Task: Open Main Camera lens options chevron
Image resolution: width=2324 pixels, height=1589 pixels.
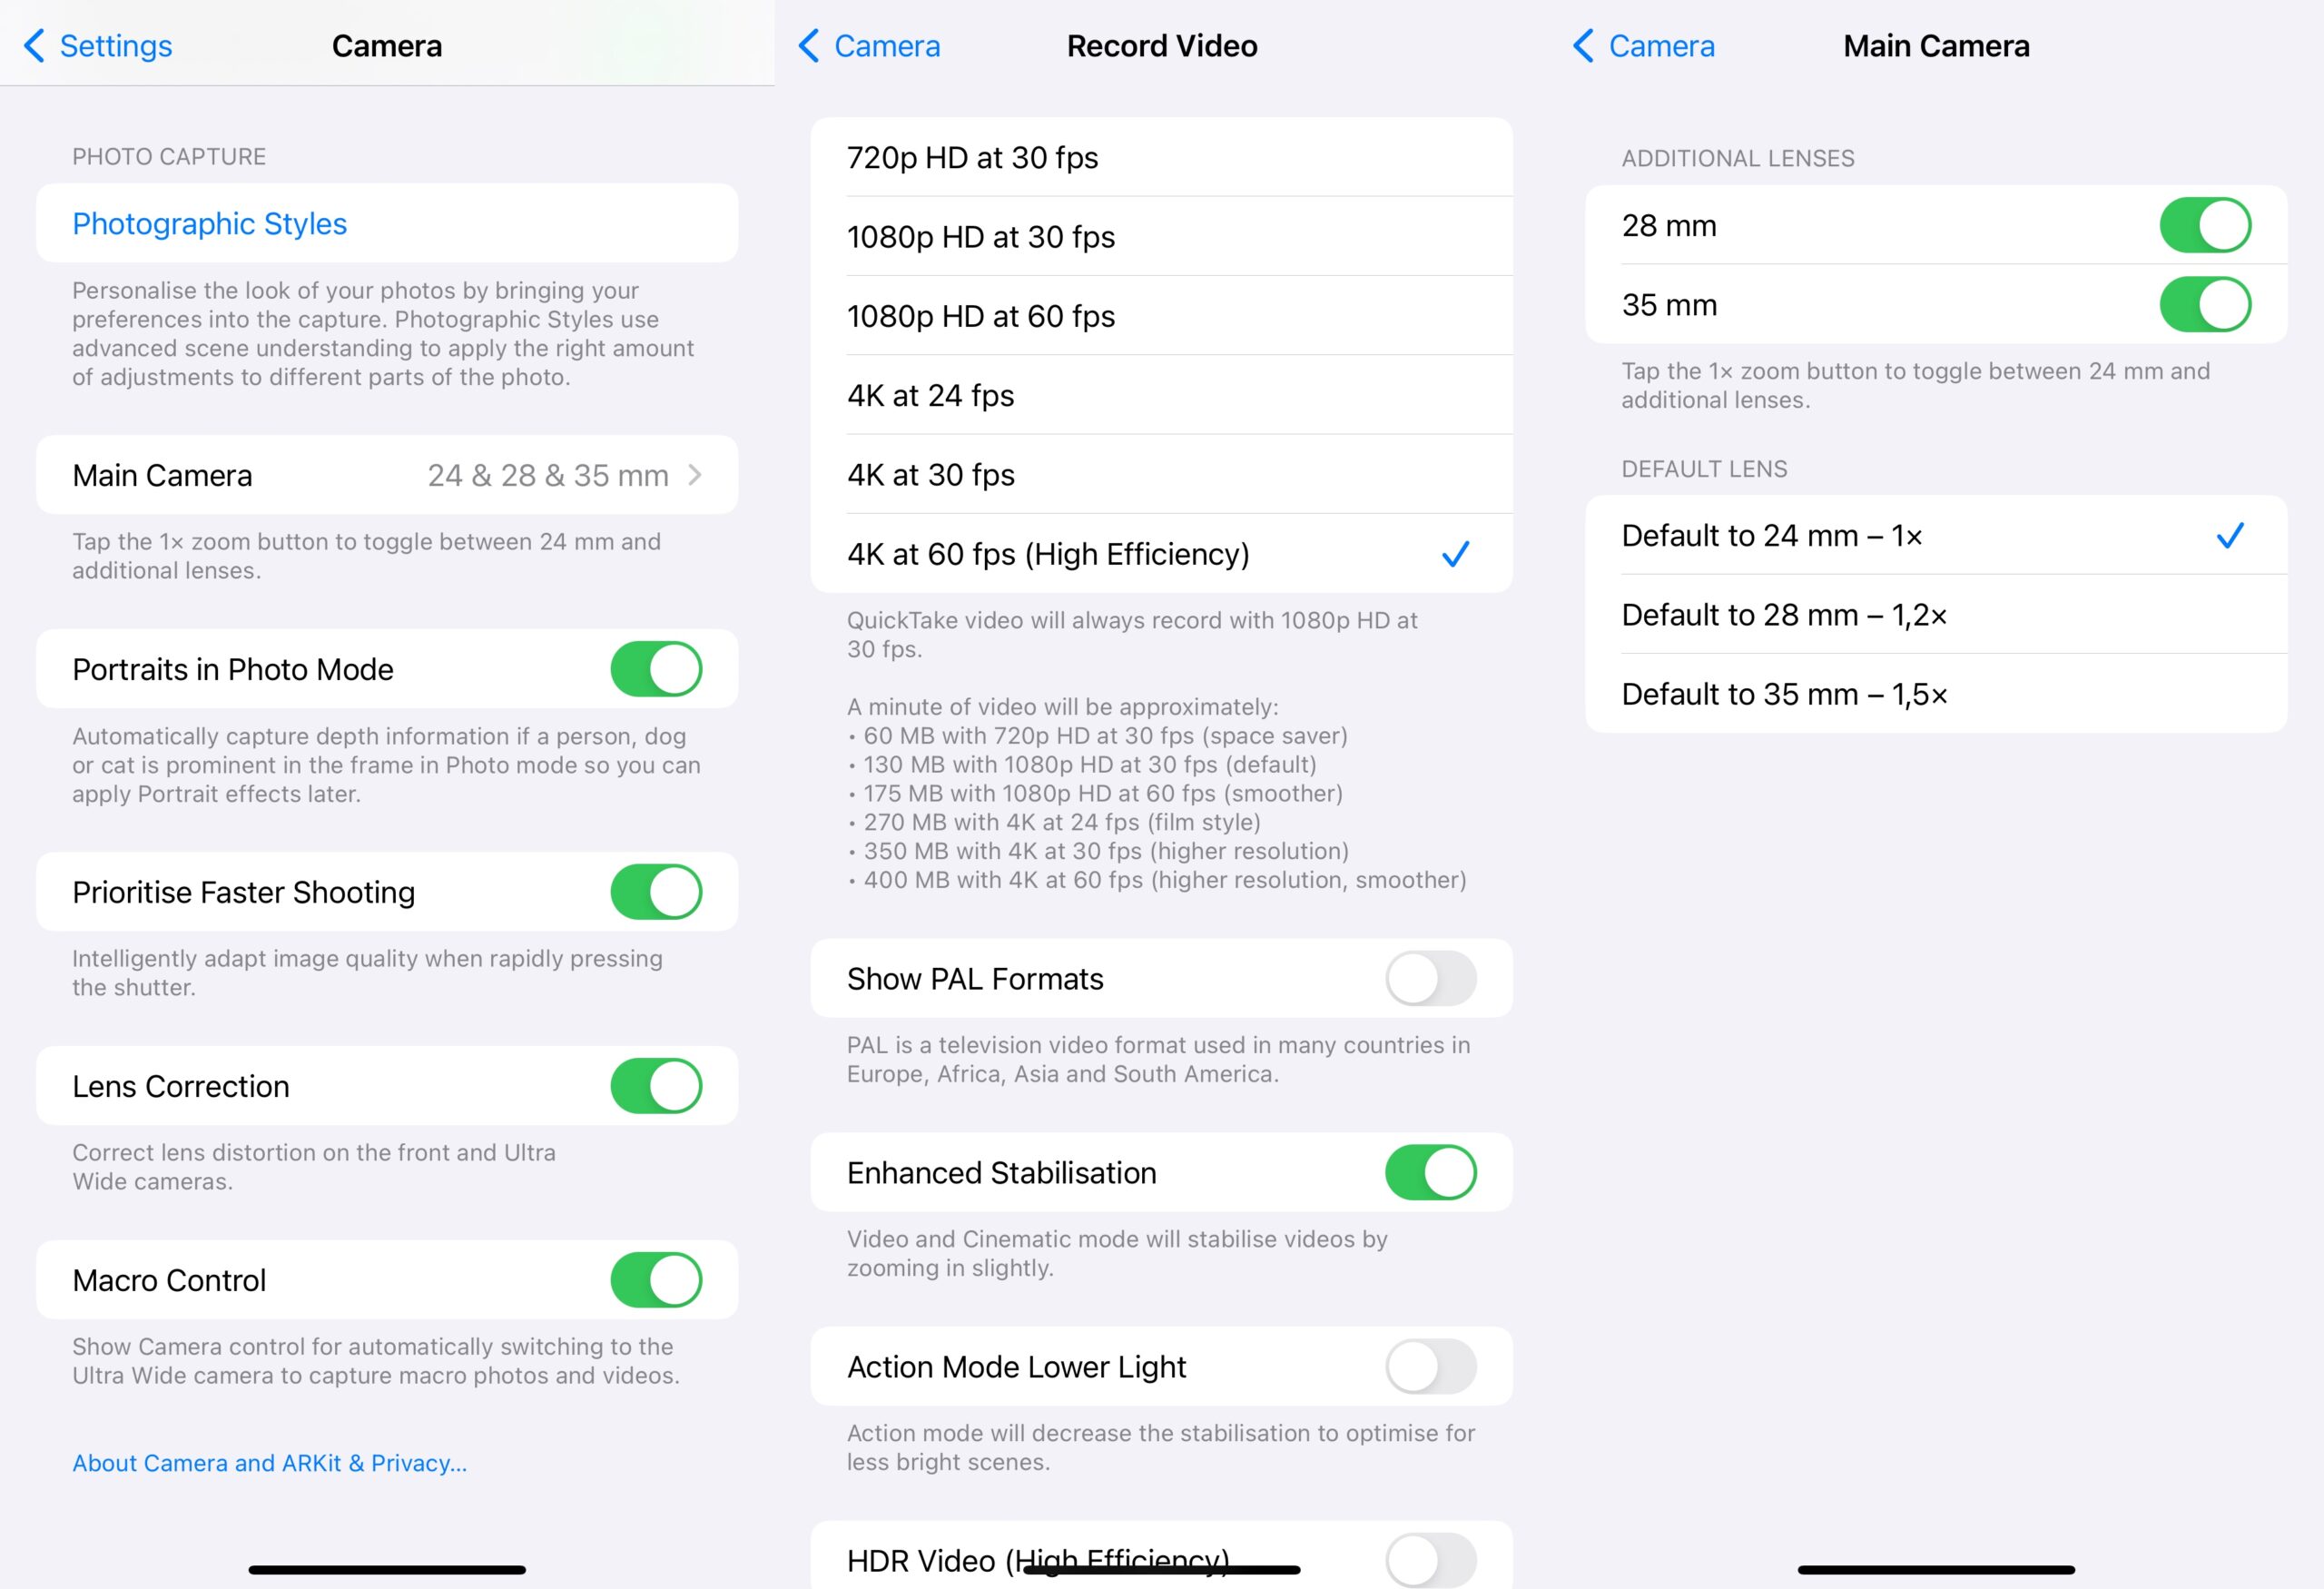Action: tap(695, 475)
